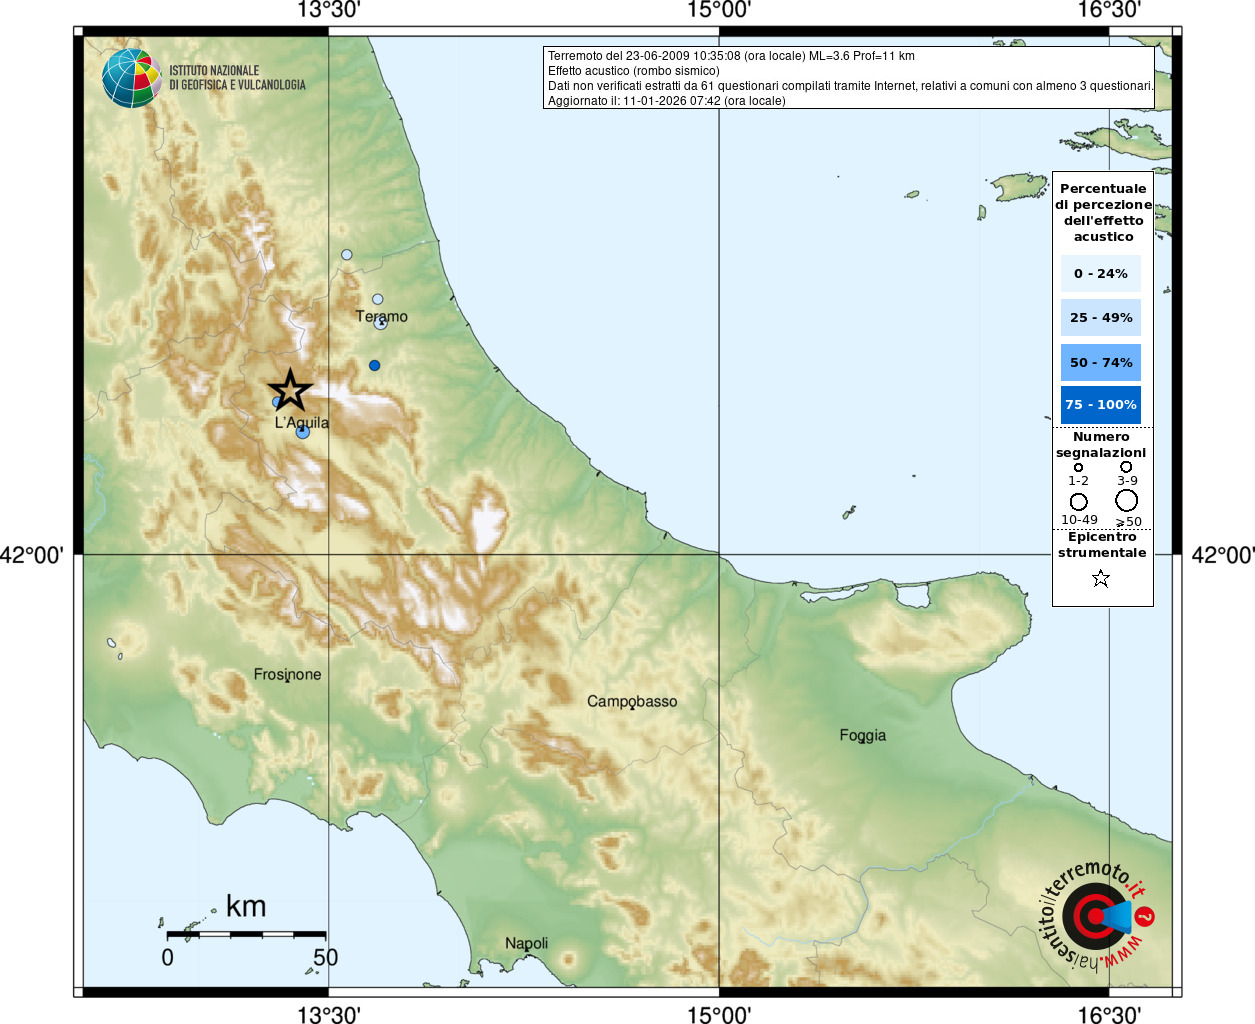
Task: Select the 75 - 100% legend swatch
Action: (1100, 405)
